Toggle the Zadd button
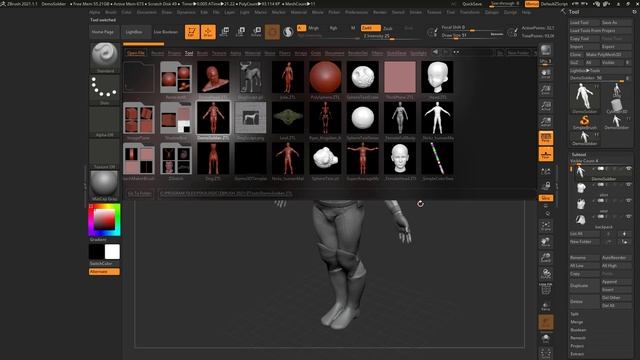640x360 pixels. pos(370,28)
